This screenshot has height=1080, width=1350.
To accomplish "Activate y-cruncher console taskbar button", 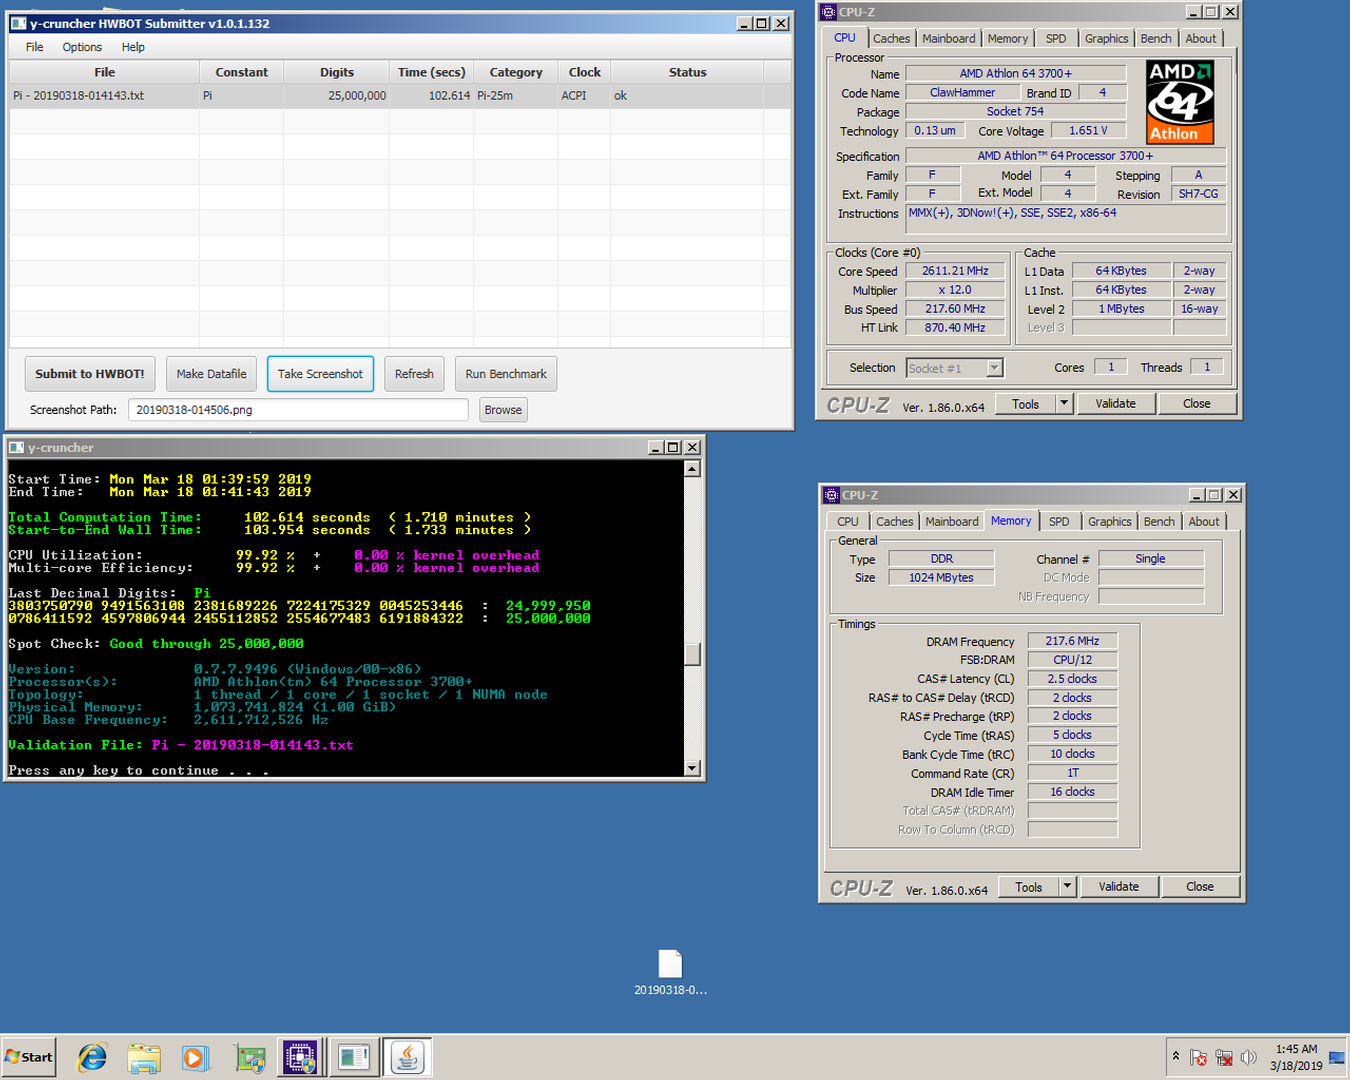I will [x=354, y=1057].
